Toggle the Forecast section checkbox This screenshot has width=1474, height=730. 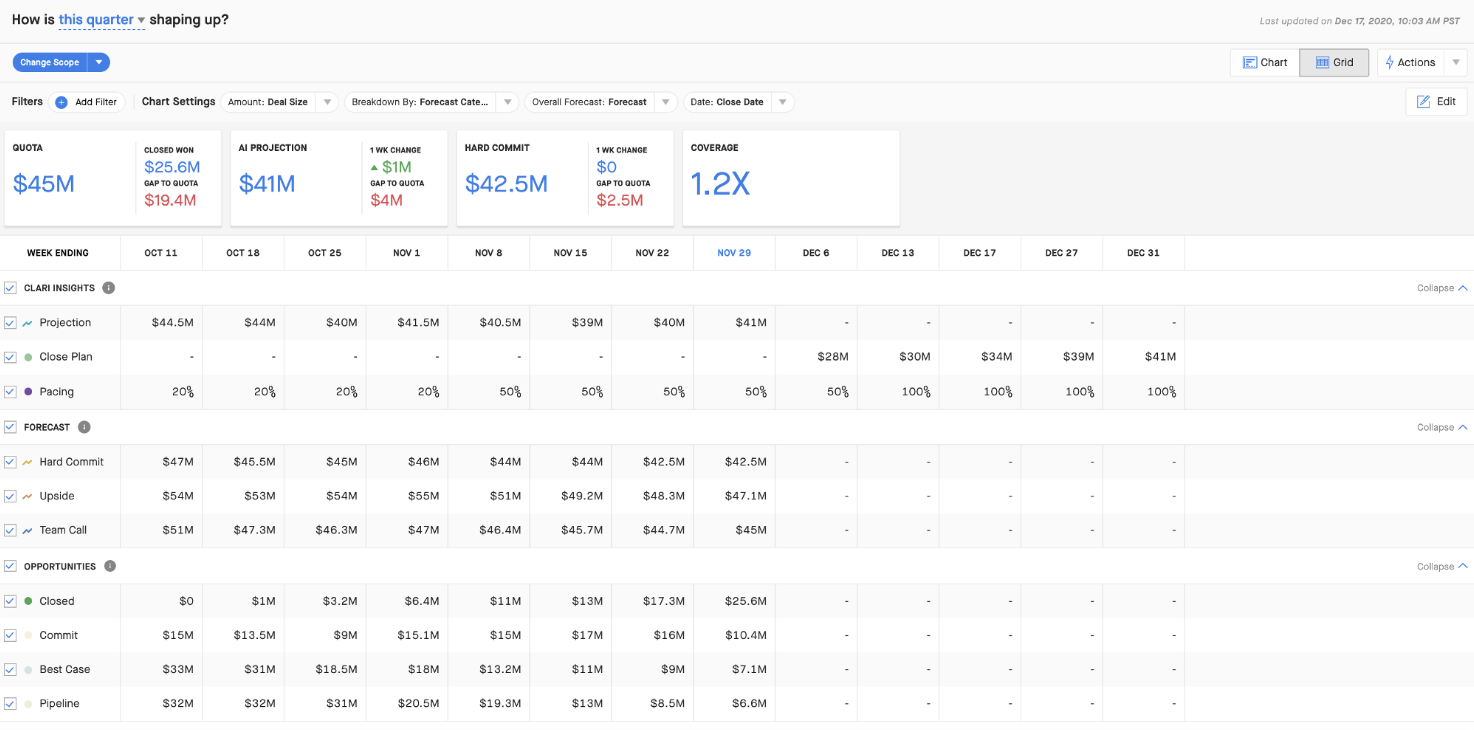click(x=10, y=427)
